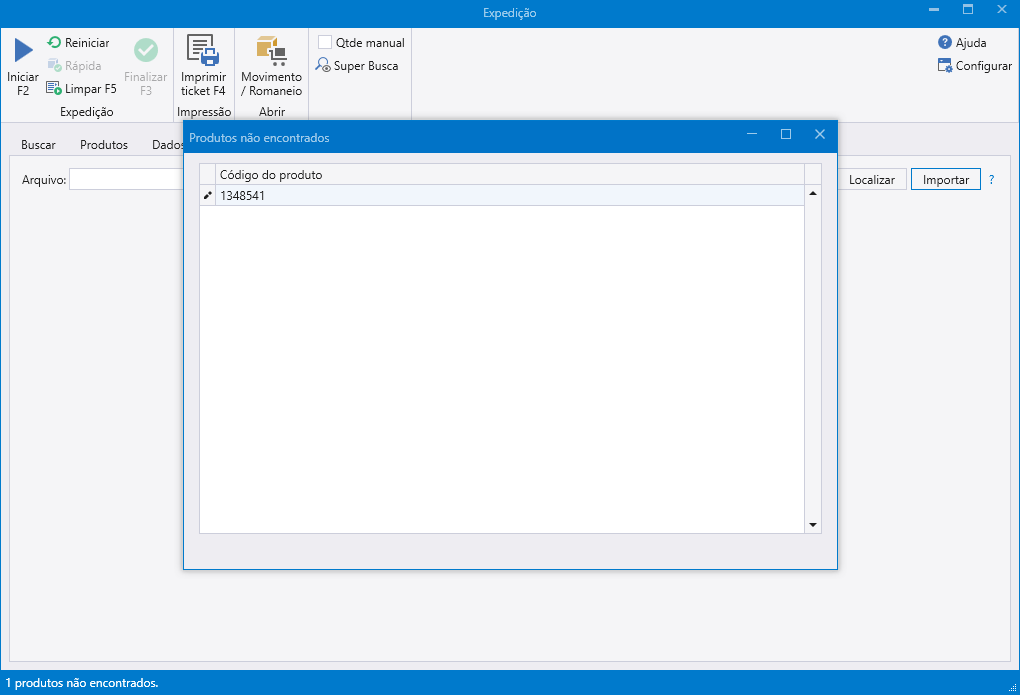Open the Configurar settings
This screenshot has width=1020, height=695.
(975, 66)
